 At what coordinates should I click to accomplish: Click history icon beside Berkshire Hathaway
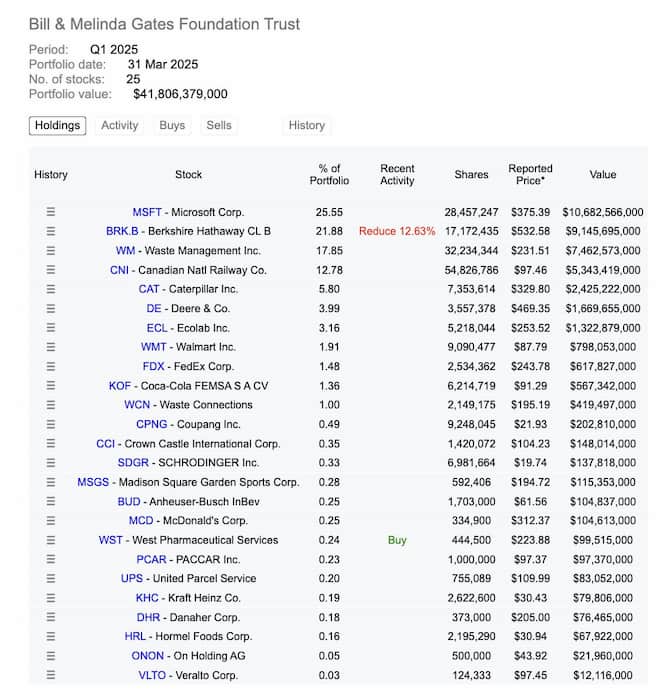click(x=51, y=231)
